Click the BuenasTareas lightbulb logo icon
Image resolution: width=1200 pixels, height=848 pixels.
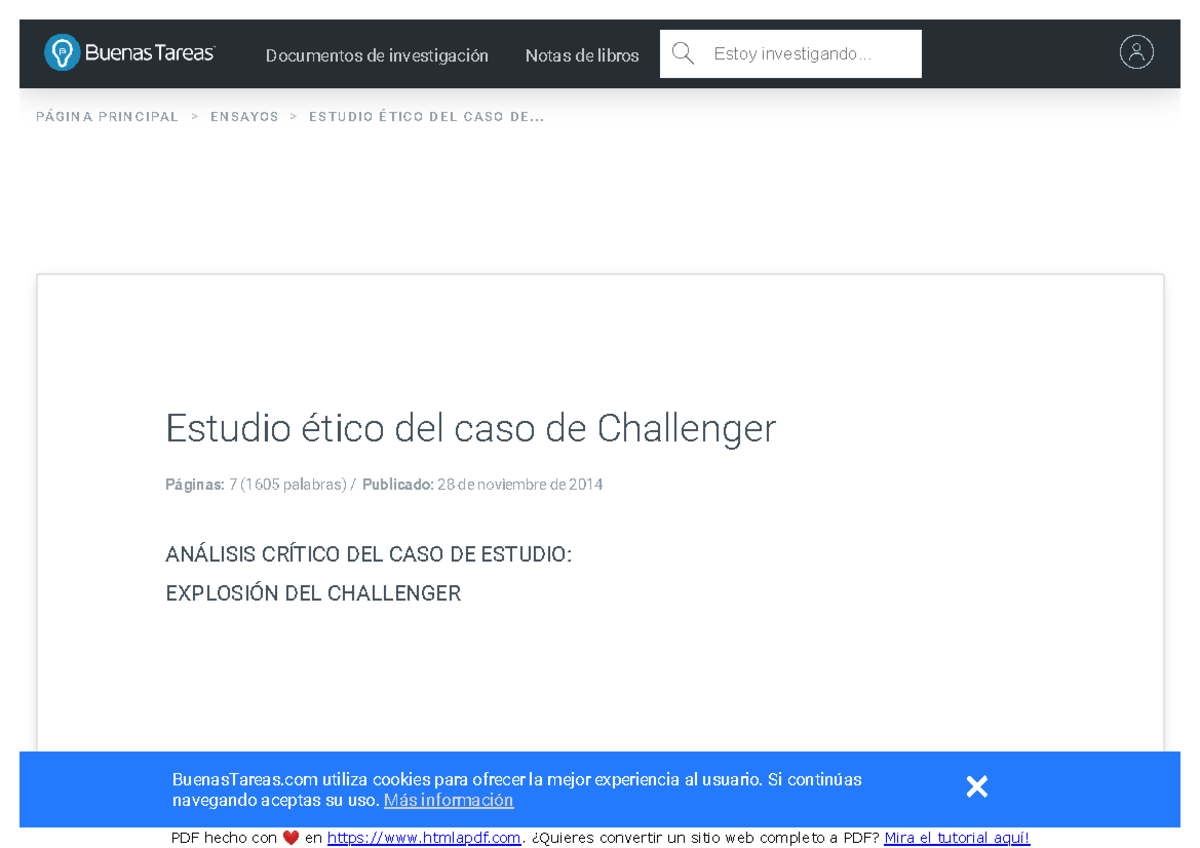tap(62, 53)
